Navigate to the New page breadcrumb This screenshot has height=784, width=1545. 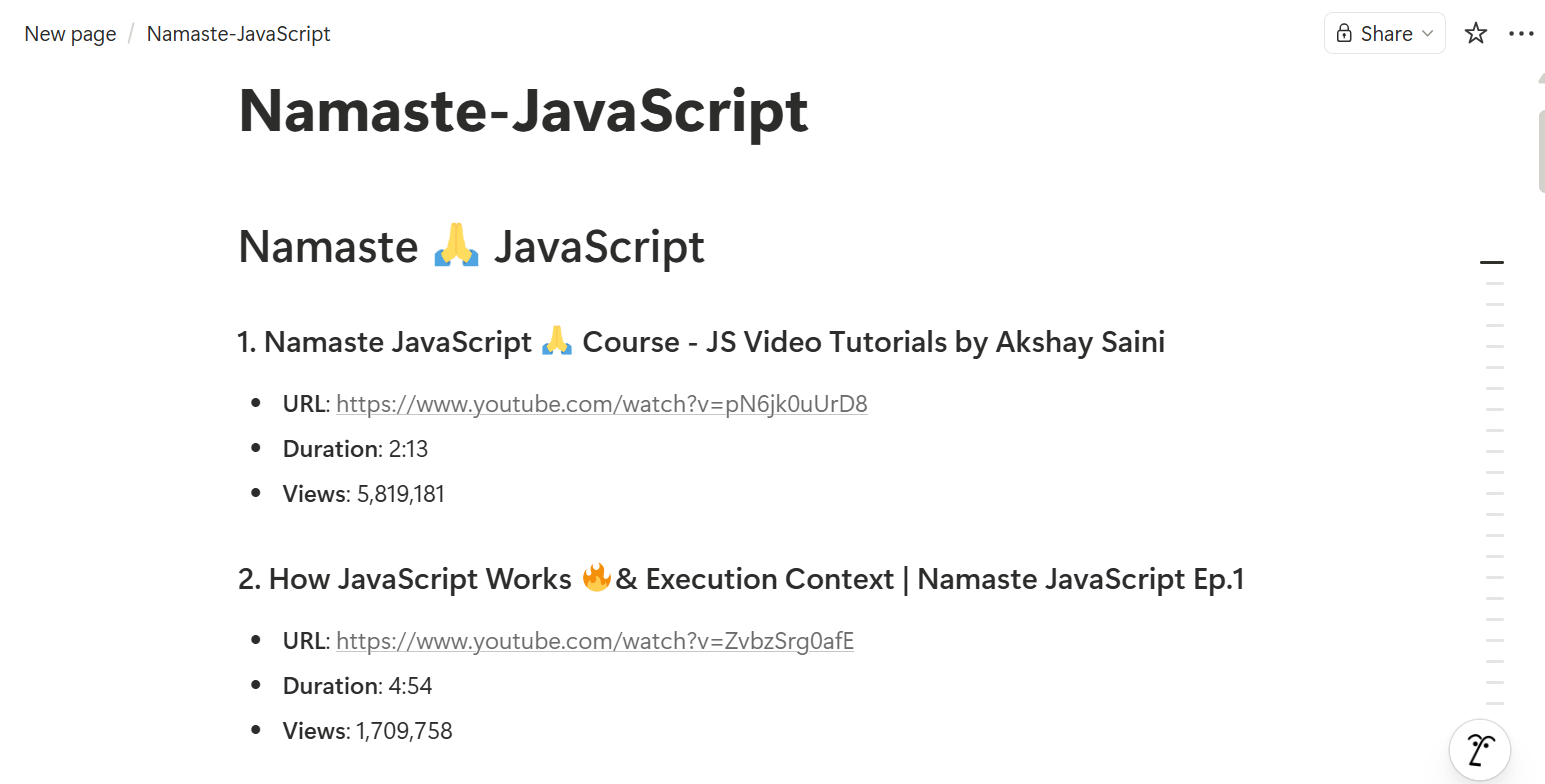tap(69, 33)
